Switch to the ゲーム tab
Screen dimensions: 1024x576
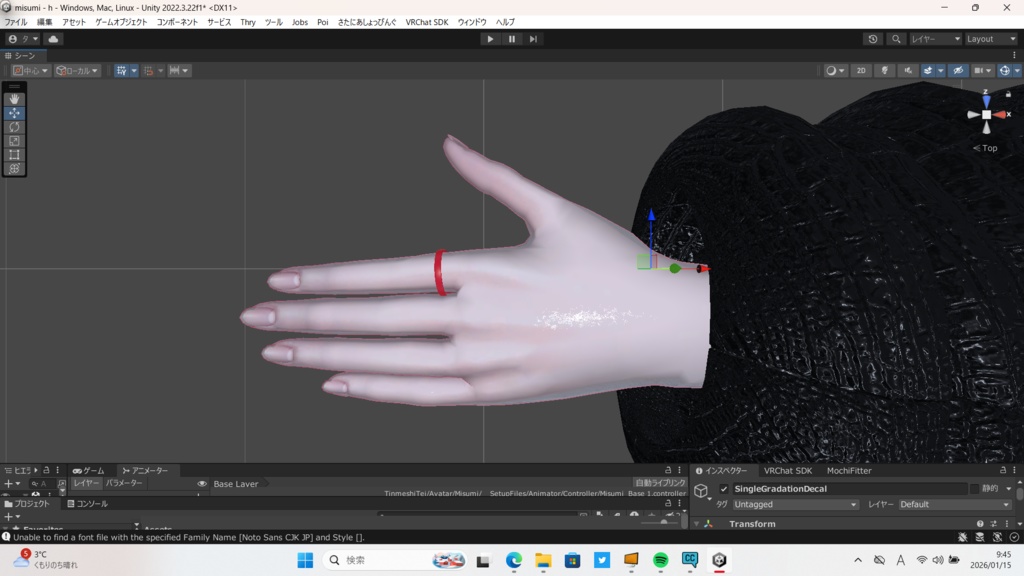pyautogui.click(x=88, y=470)
